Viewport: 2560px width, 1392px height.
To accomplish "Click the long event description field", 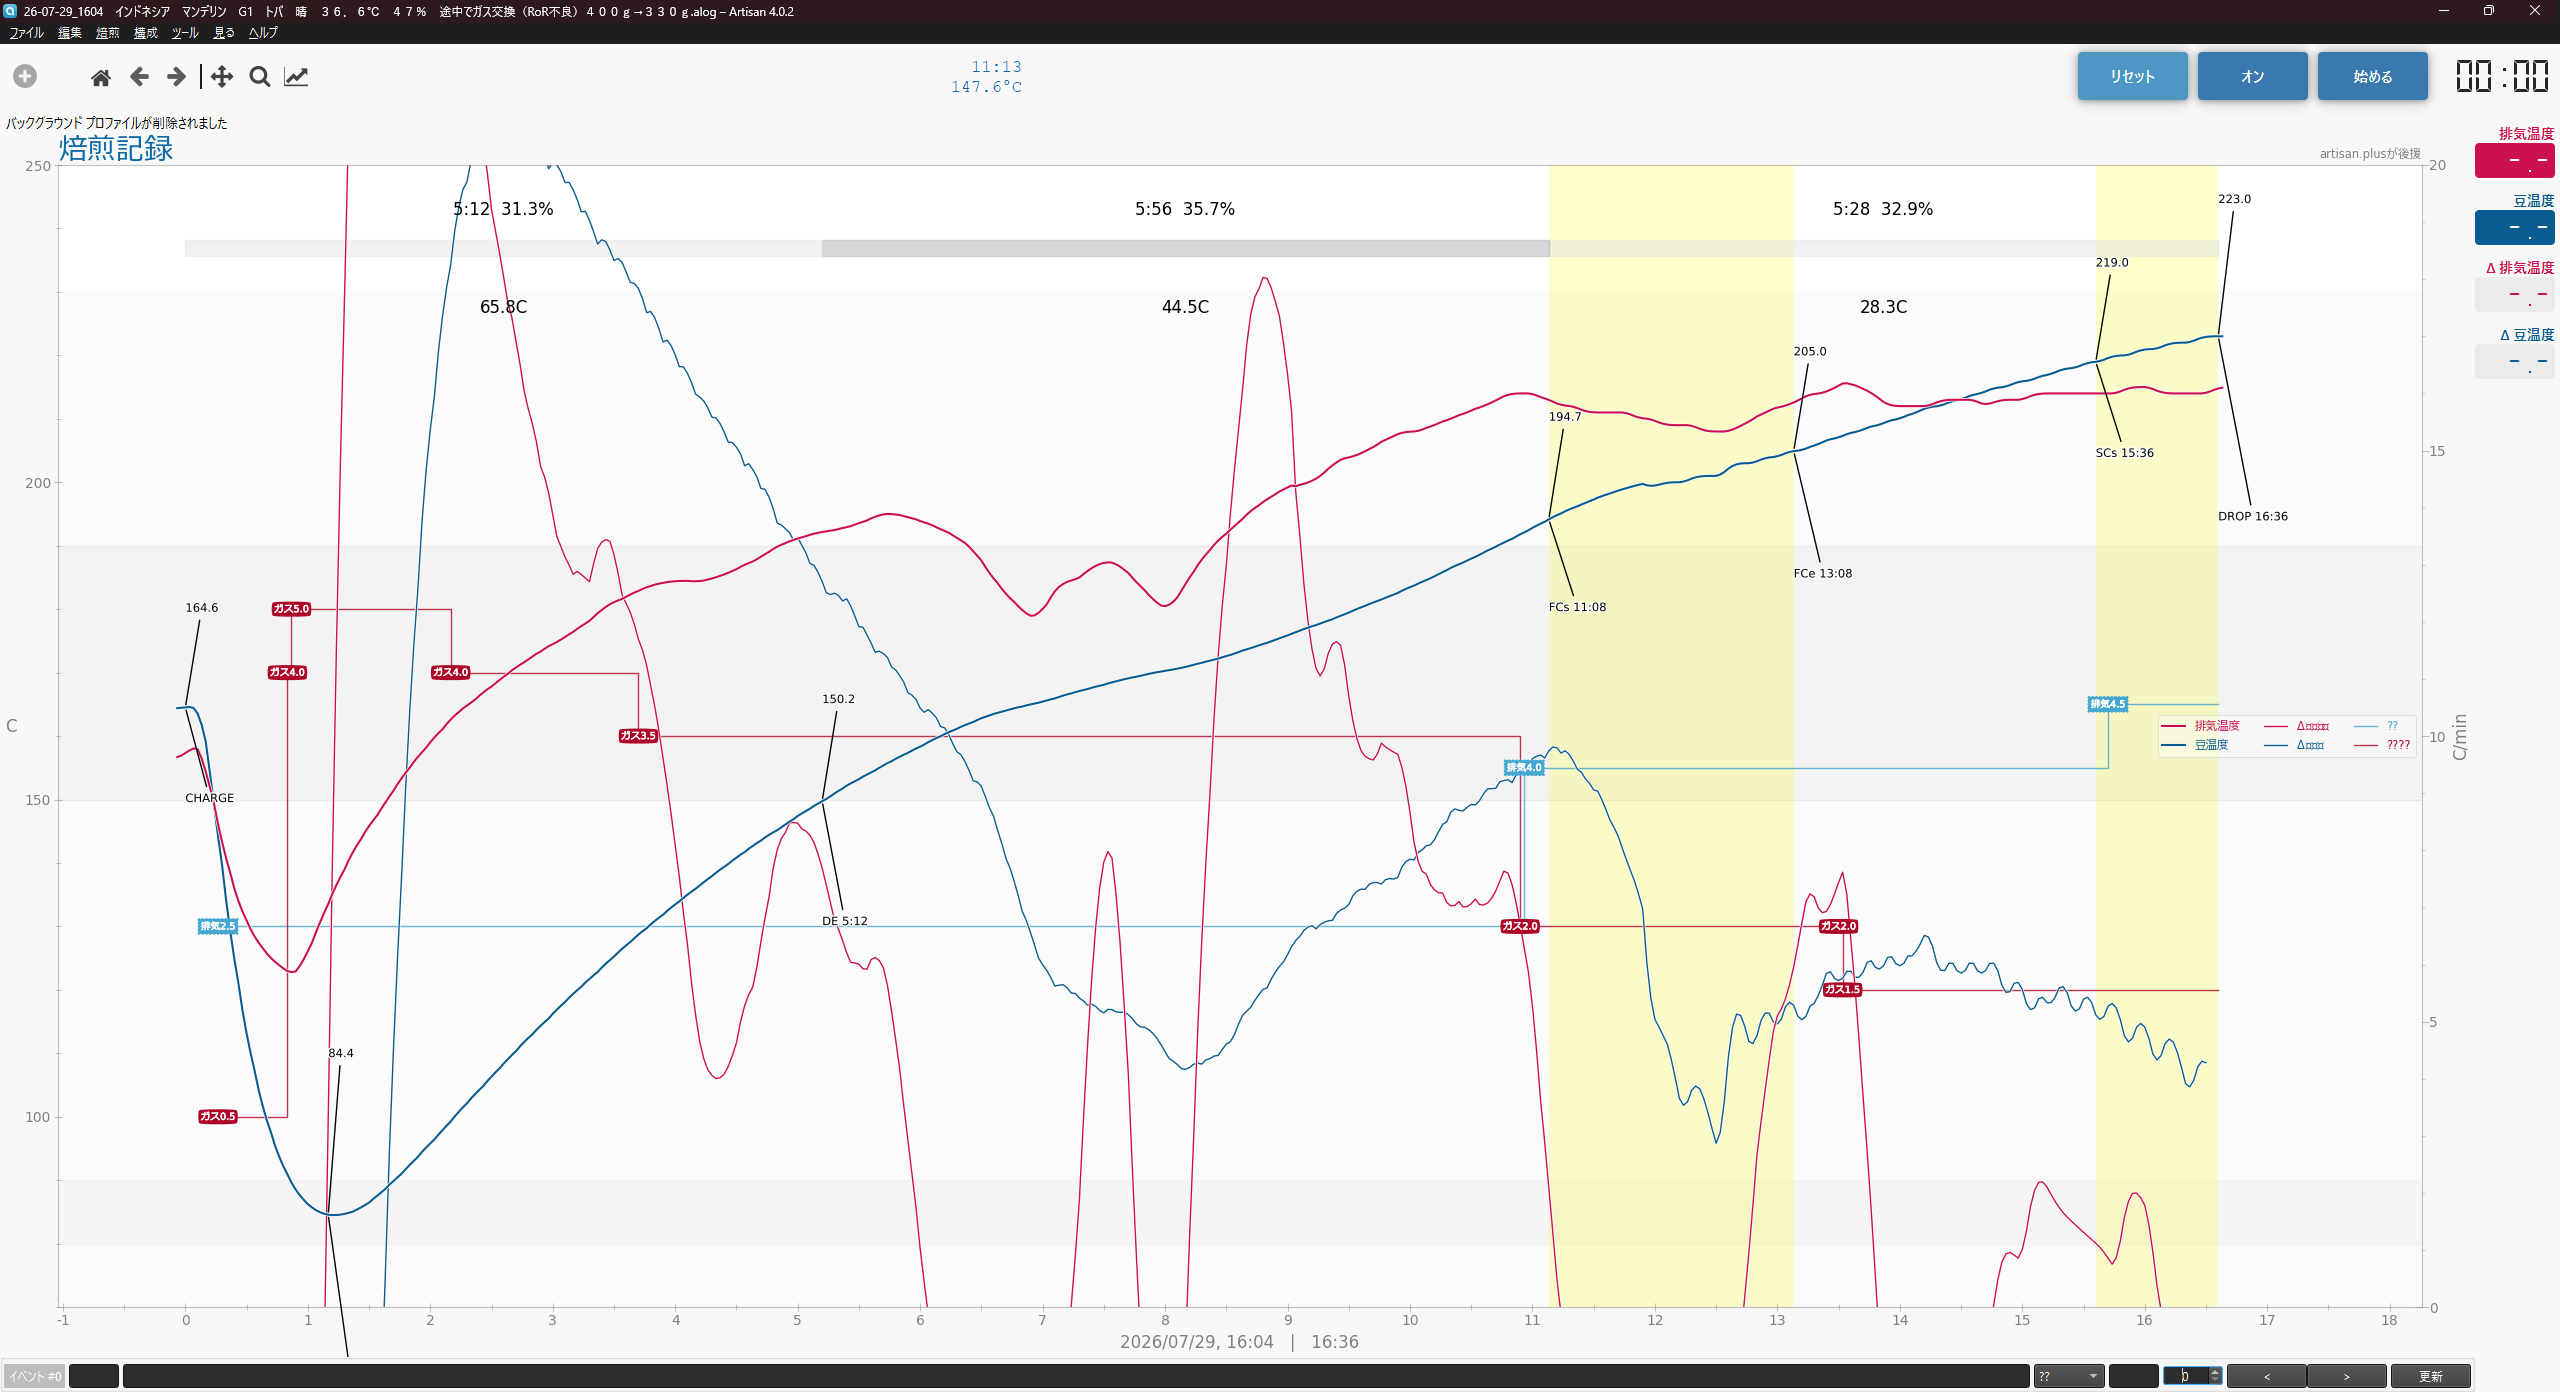I will [1077, 1376].
